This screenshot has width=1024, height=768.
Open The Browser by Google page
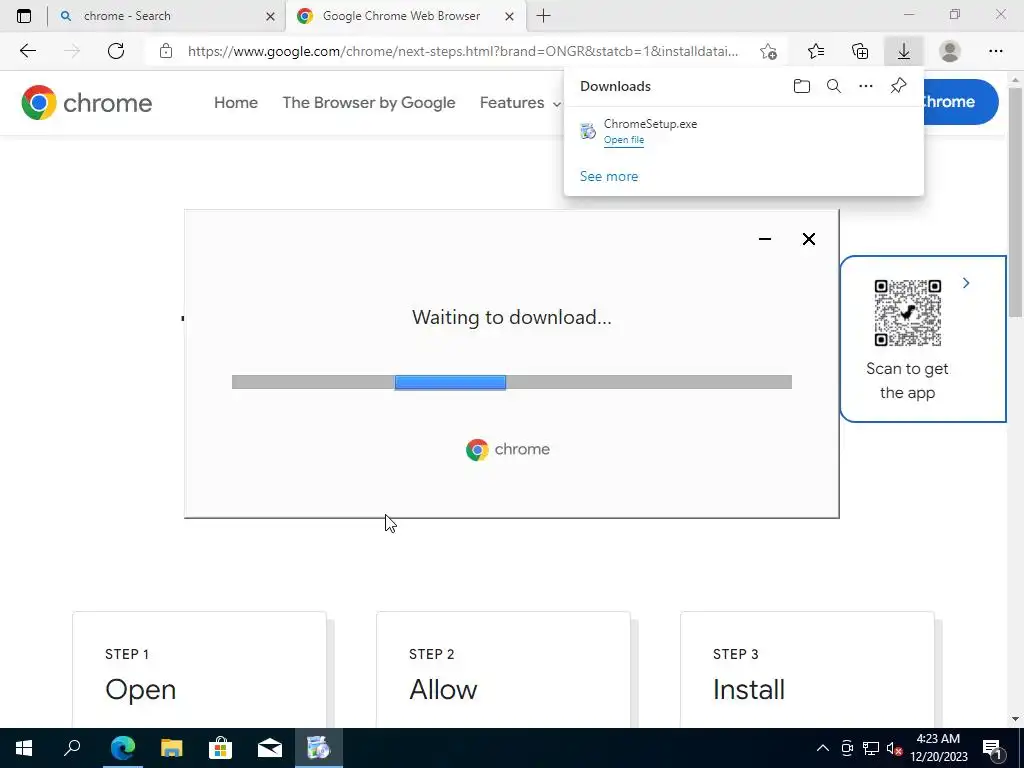click(369, 103)
